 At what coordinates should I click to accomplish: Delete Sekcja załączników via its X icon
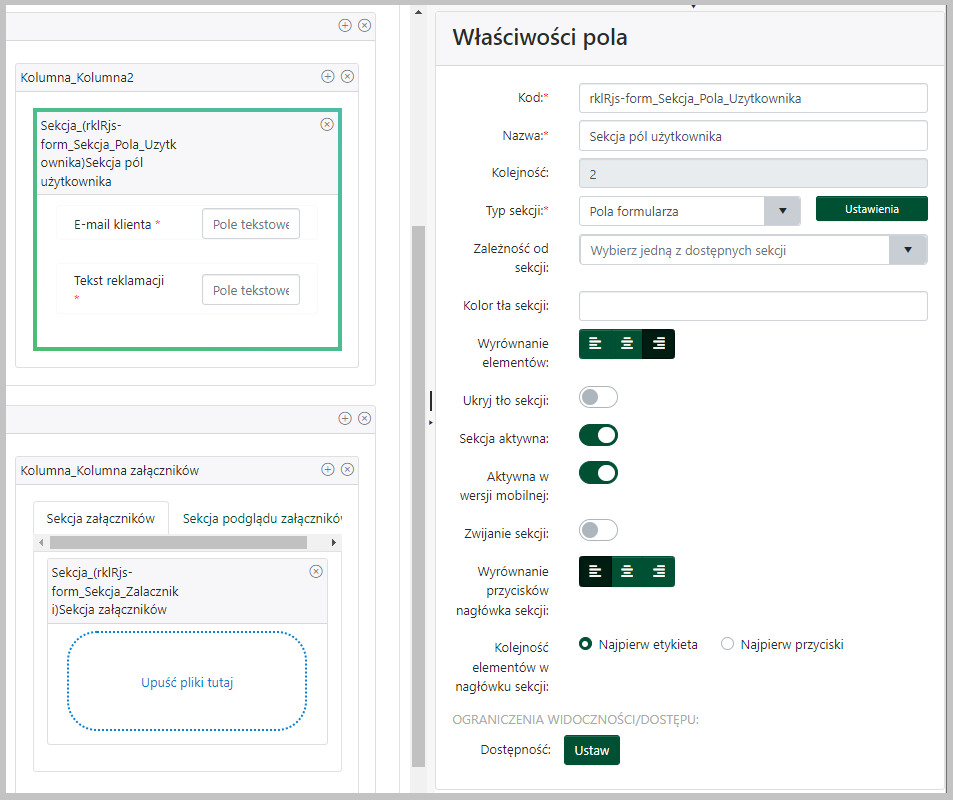click(317, 570)
